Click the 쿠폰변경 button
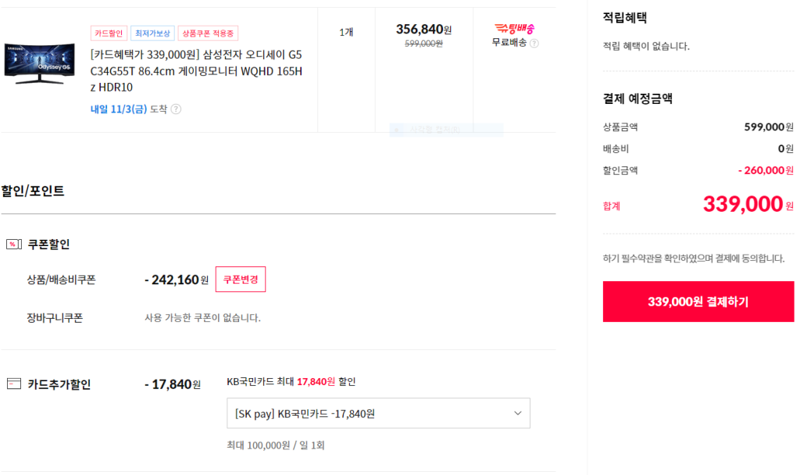This screenshot has width=800, height=475. (240, 279)
